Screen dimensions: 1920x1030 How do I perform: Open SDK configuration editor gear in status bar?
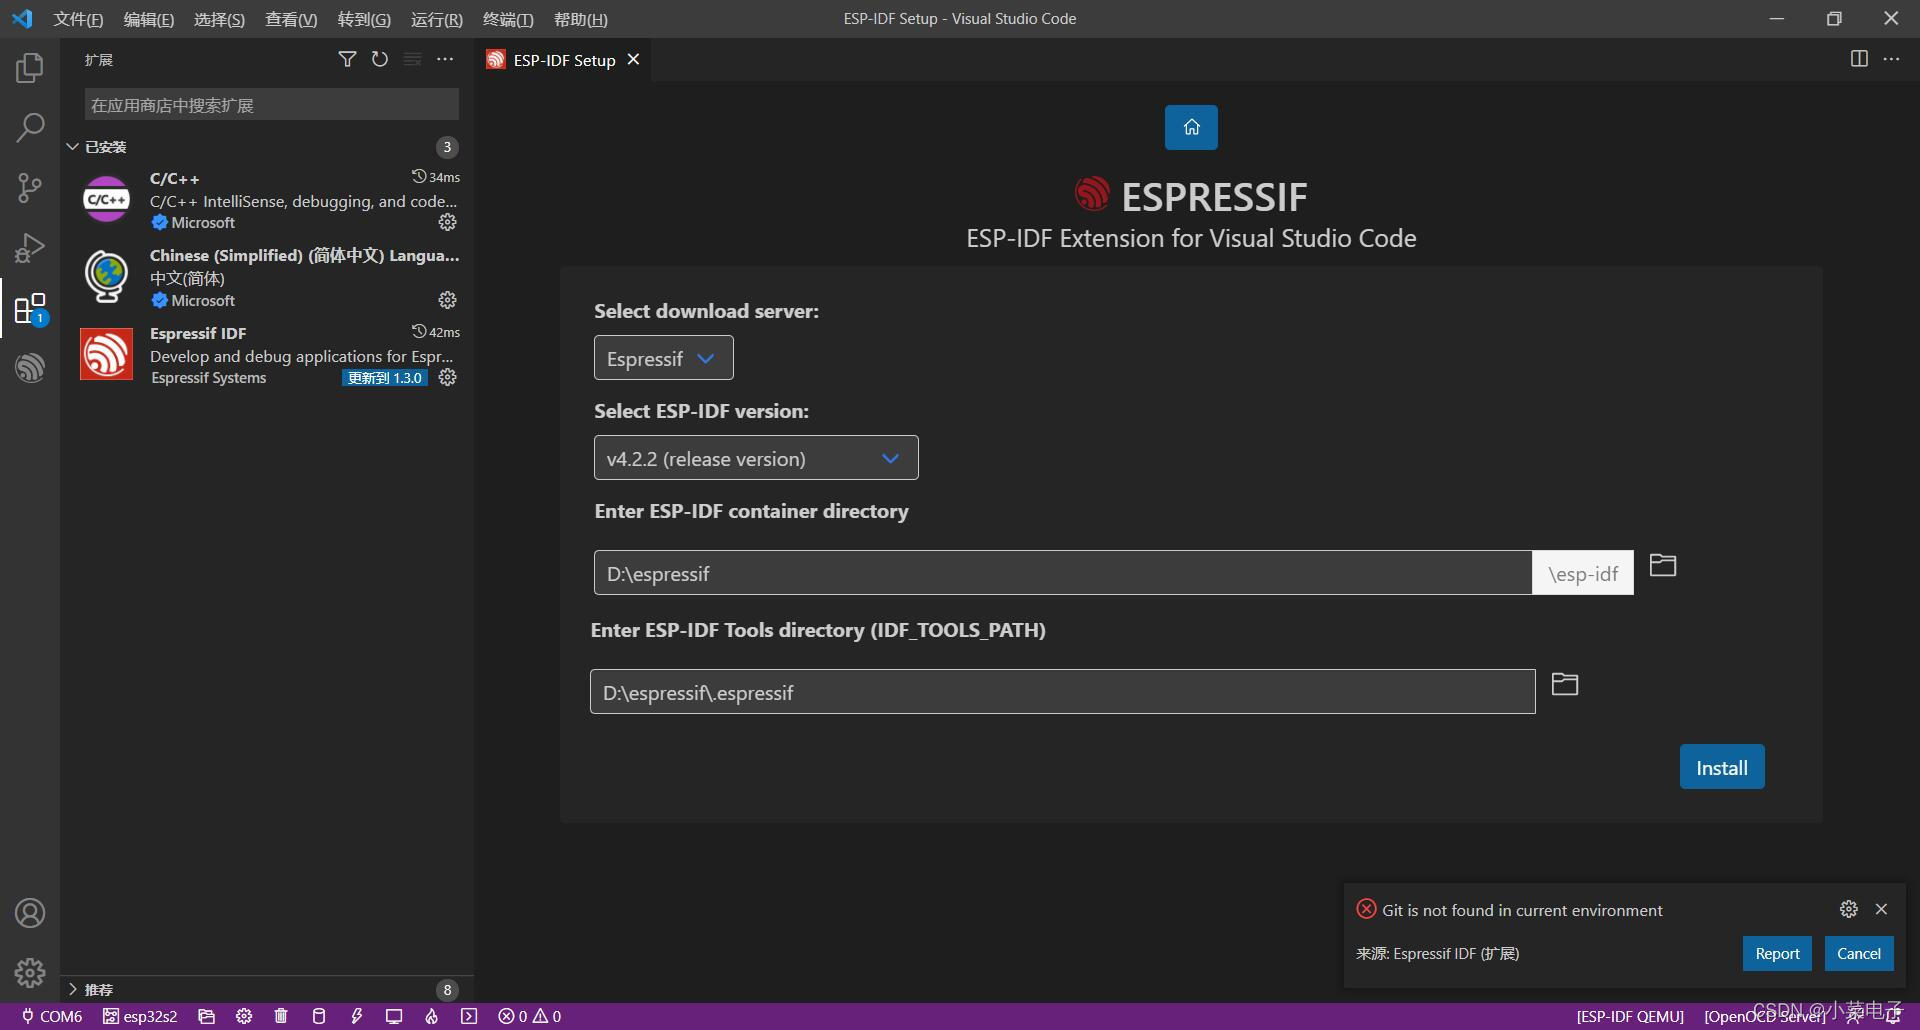coord(244,1016)
